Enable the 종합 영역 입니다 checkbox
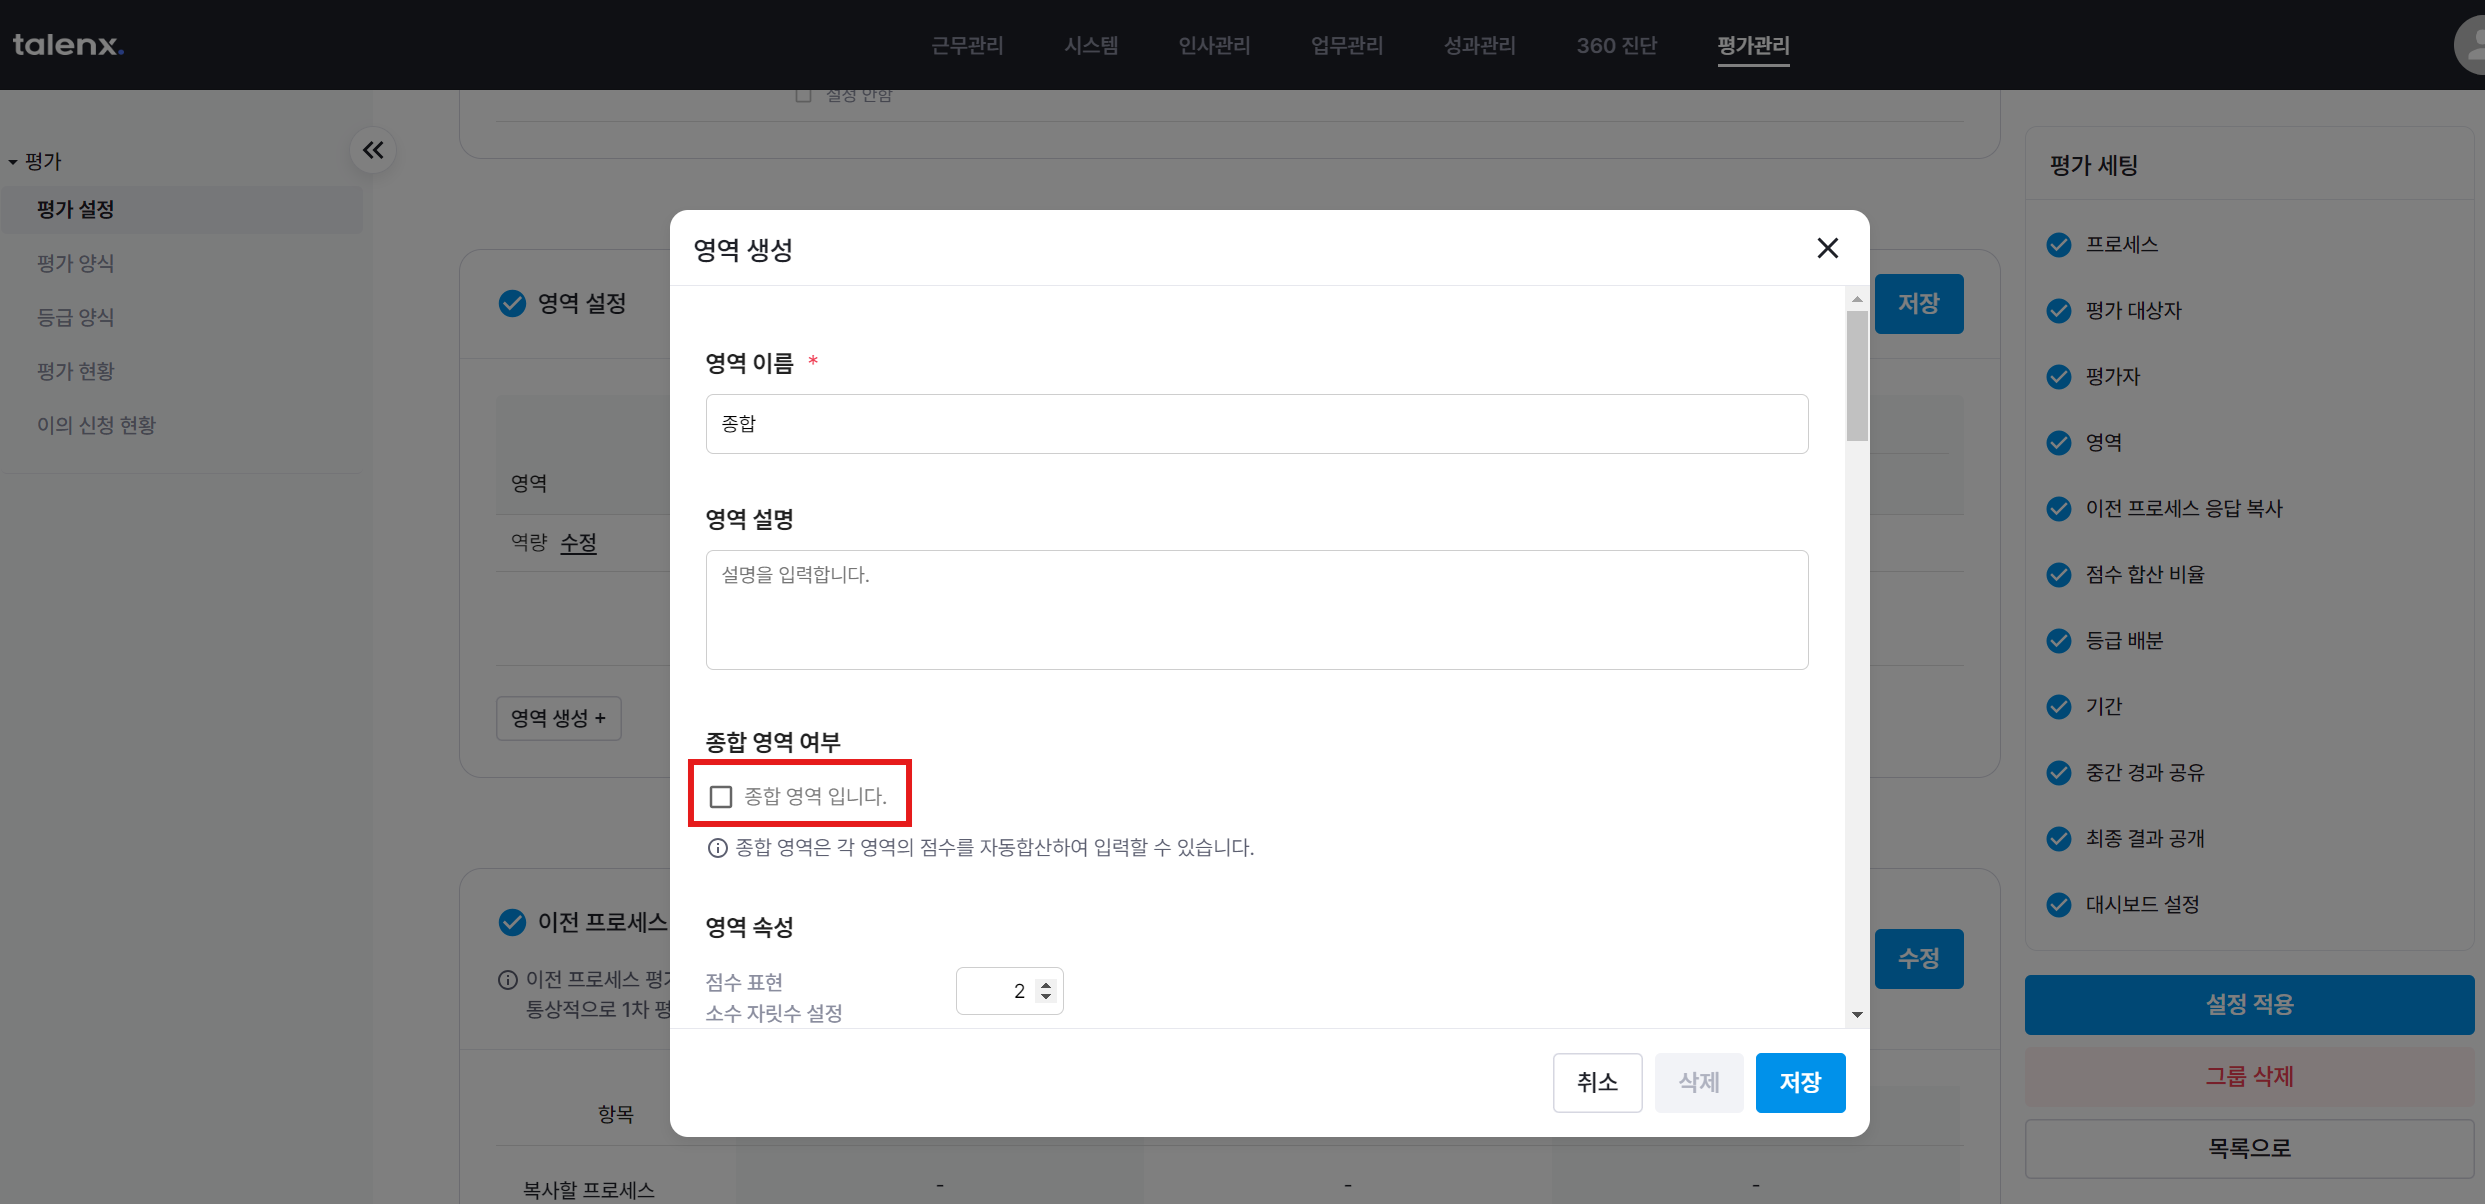 (x=721, y=796)
